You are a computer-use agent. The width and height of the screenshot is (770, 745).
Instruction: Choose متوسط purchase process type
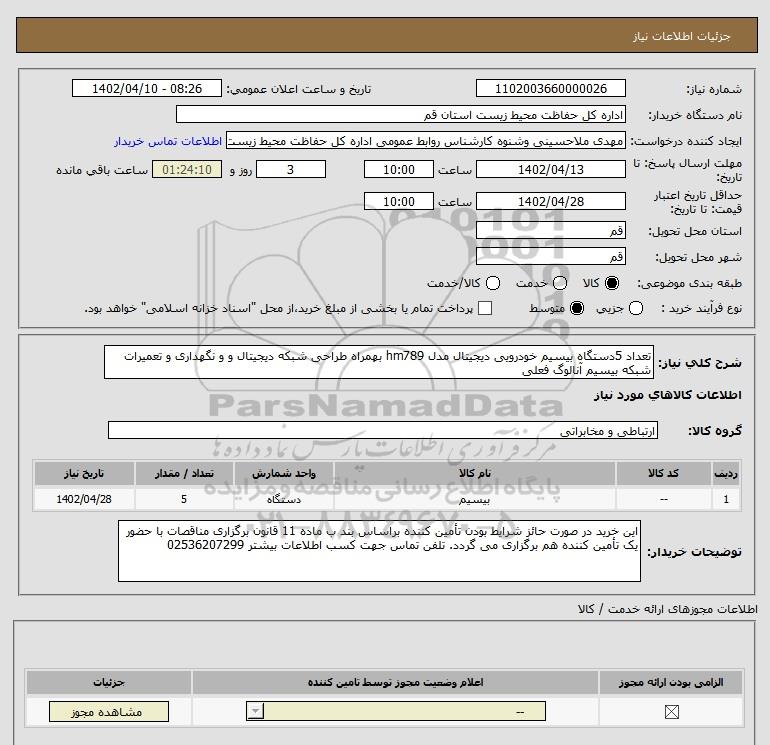point(577,308)
